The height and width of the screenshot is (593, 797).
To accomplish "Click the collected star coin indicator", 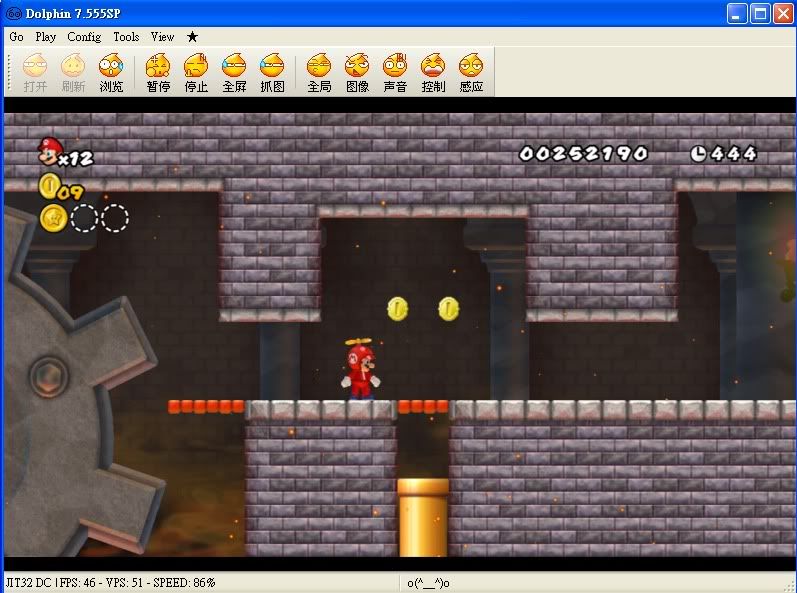I will tap(53, 218).
